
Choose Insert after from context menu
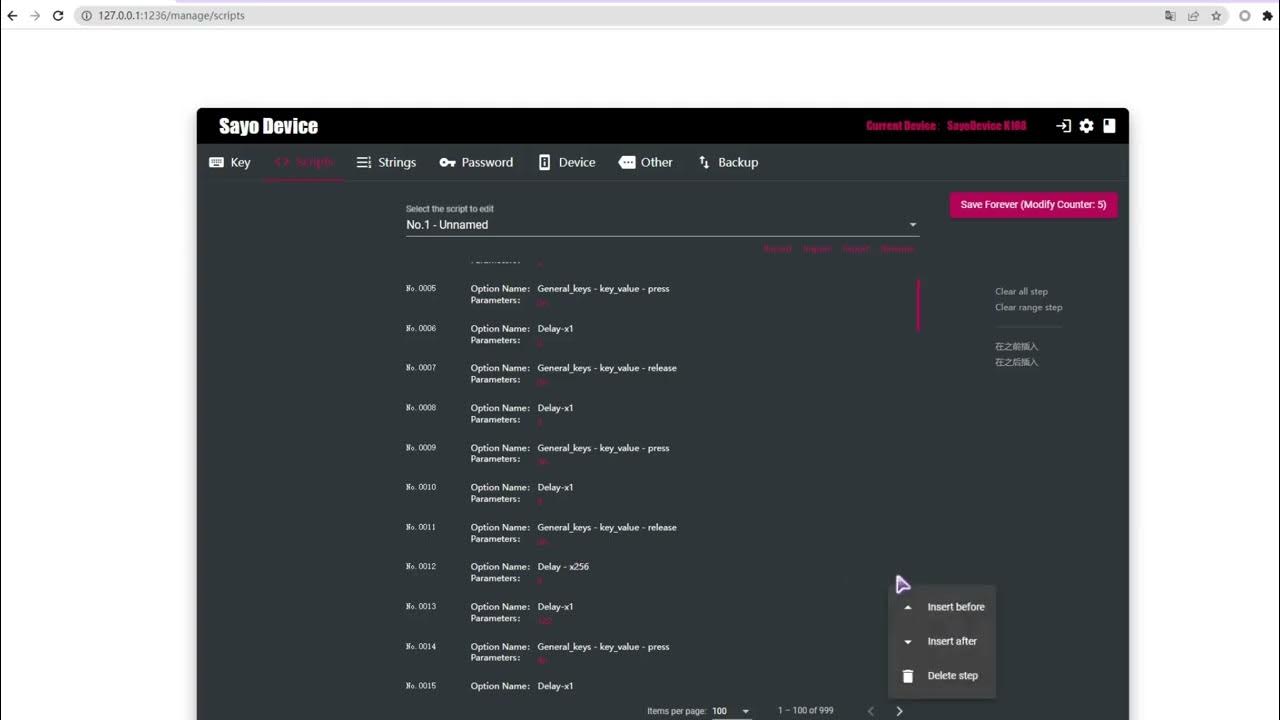[x=941, y=641]
